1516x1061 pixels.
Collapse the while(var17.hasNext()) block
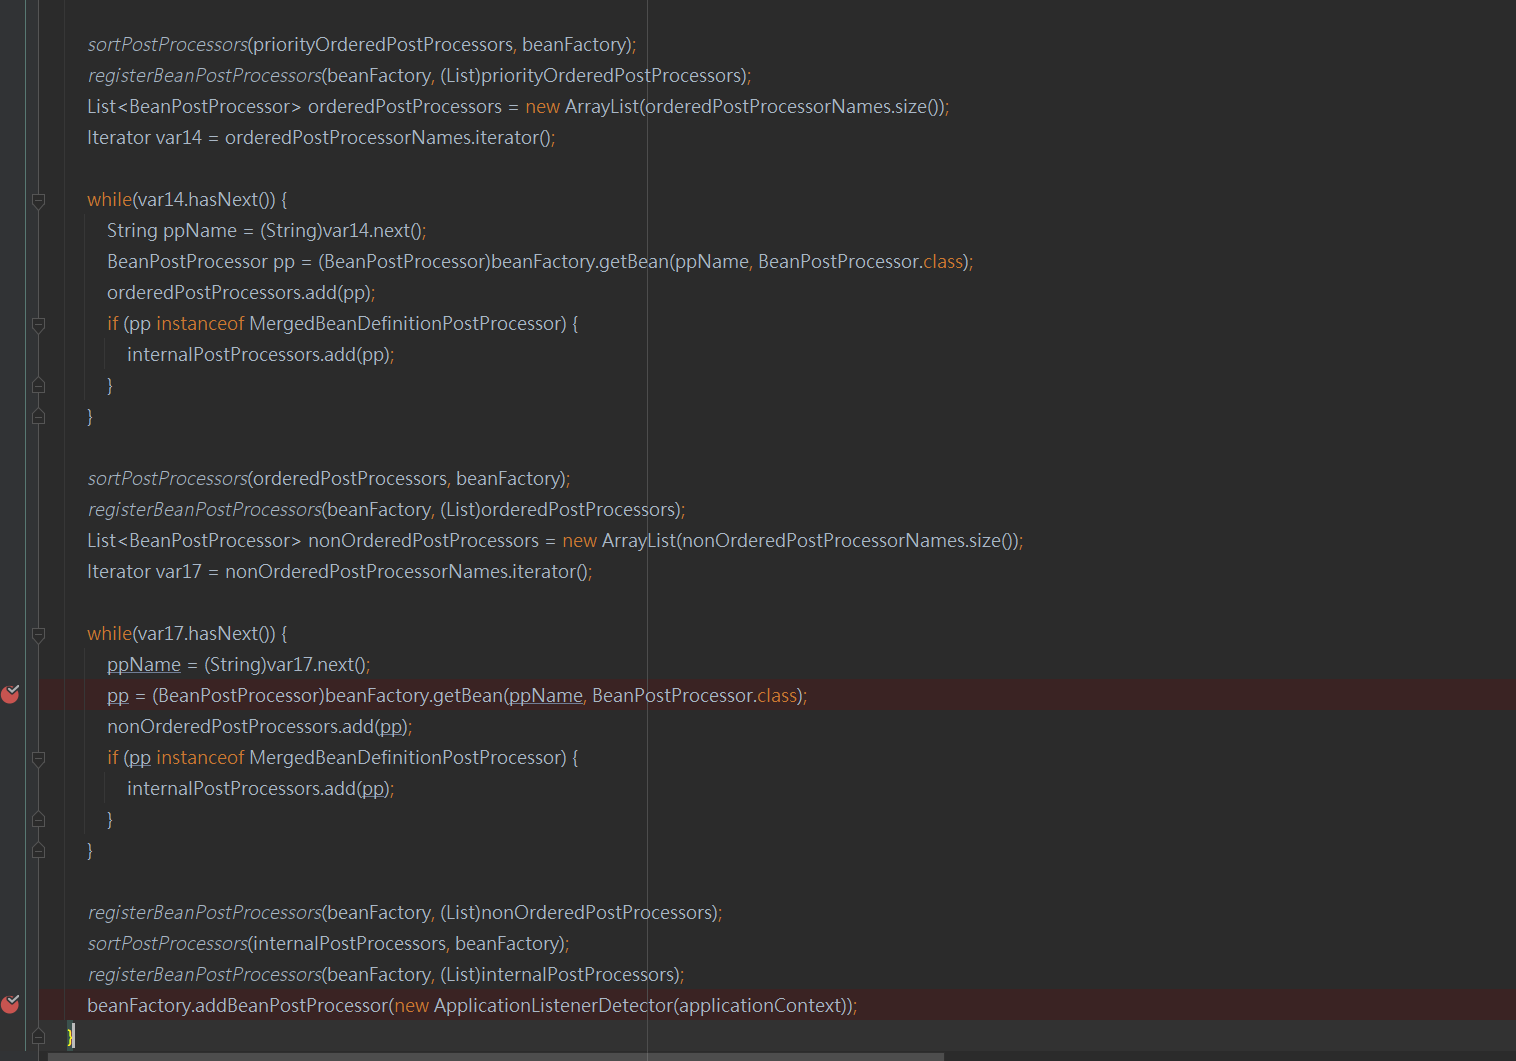pos(38,634)
